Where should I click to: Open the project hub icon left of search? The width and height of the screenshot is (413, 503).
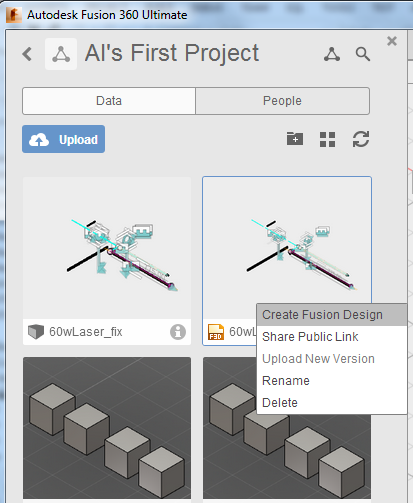332,54
